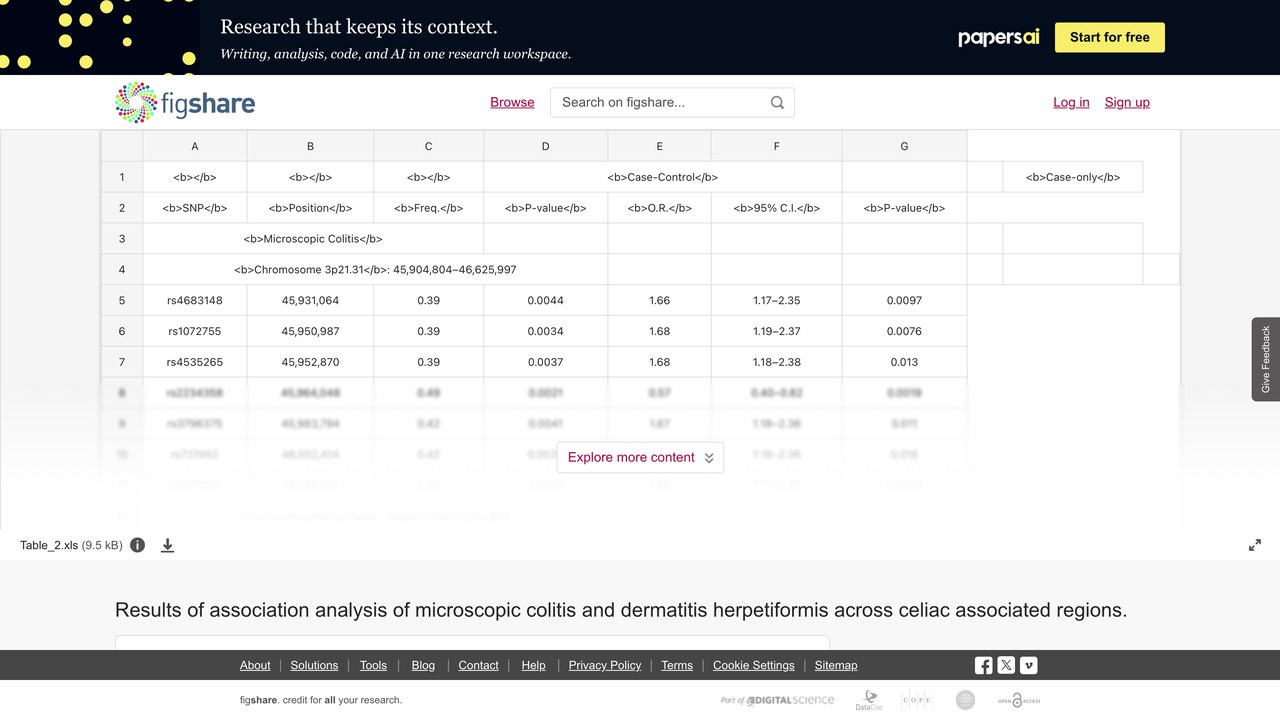The width and height of the screenshot is (1280, 720).
Task: Click the Table_2.xls file name
Action: pos(49,545)
